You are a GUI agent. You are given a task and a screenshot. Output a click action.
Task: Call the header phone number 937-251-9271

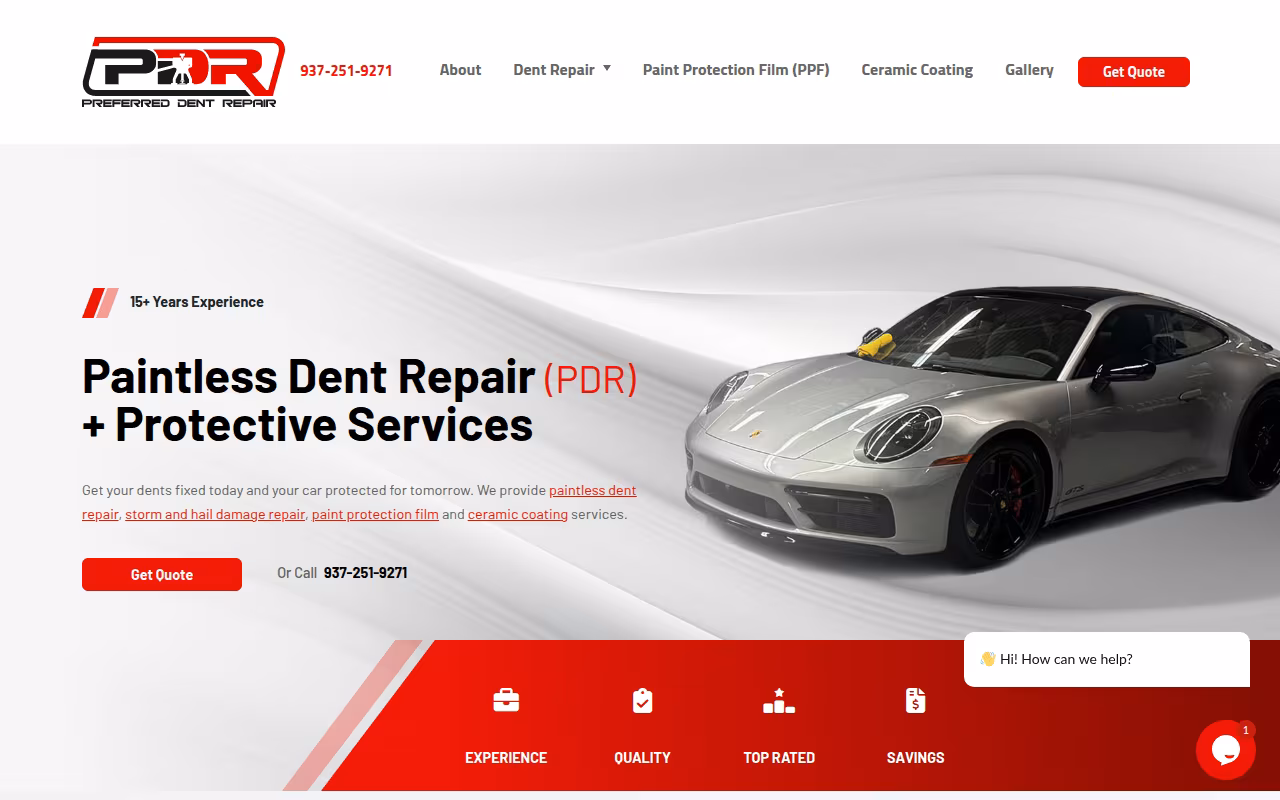tap(346, 71)
